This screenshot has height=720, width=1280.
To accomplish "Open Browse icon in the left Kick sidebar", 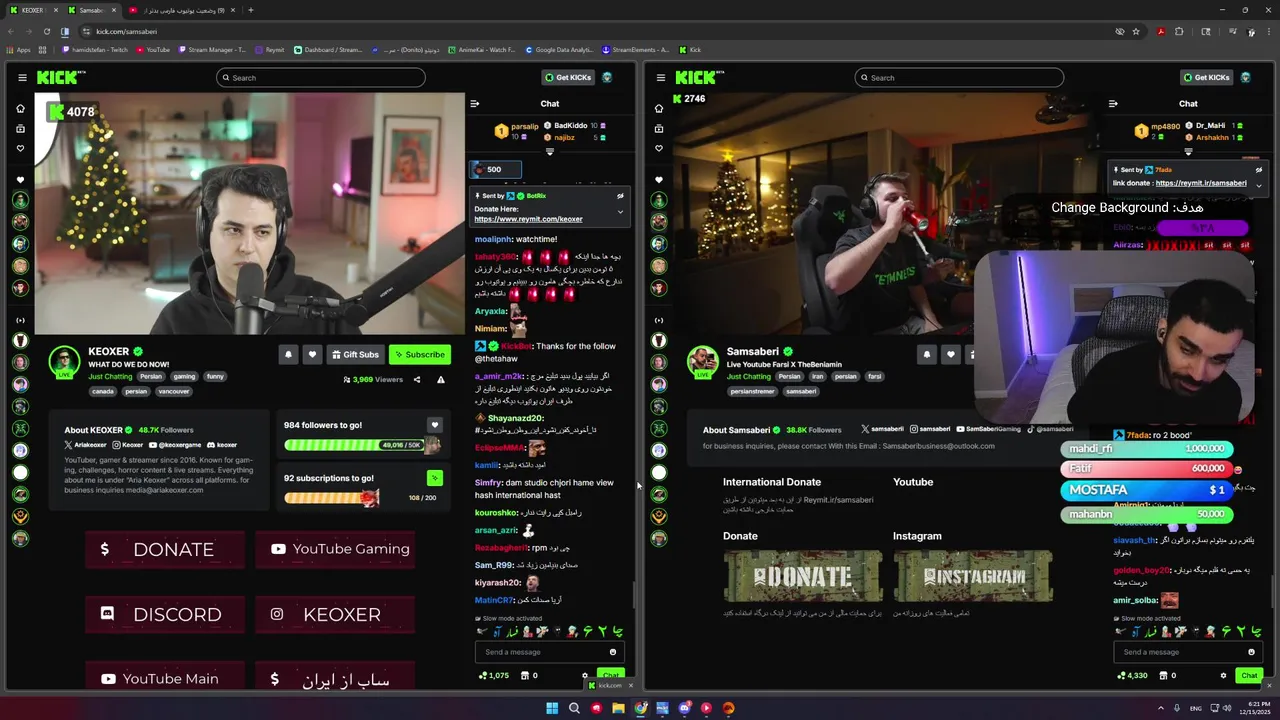I will coord(20,128).
